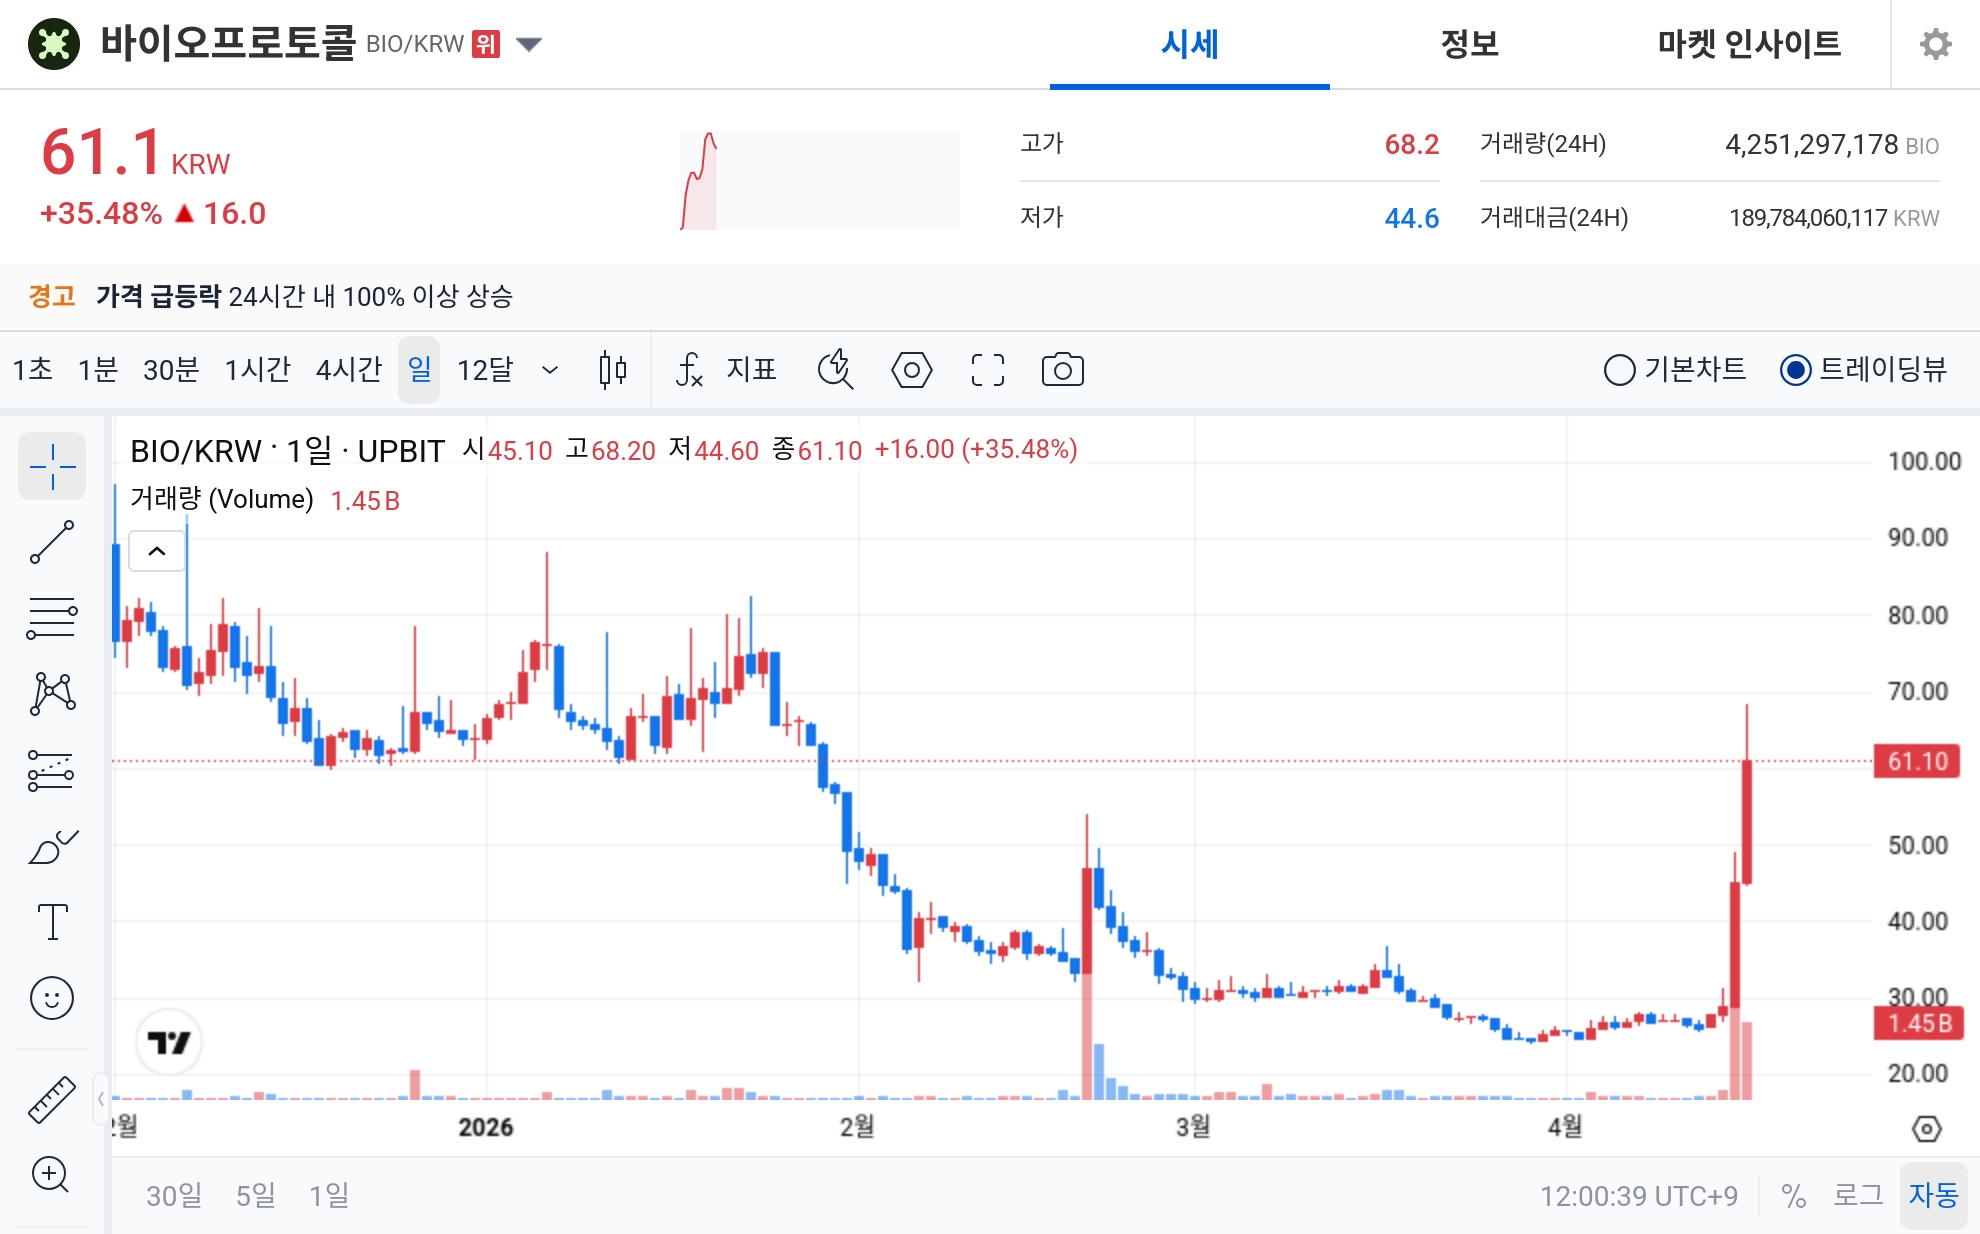Select the 기본차트 radio button
The image size is (1980, 1234).
pyautogui.click(x=1619, y=370)
